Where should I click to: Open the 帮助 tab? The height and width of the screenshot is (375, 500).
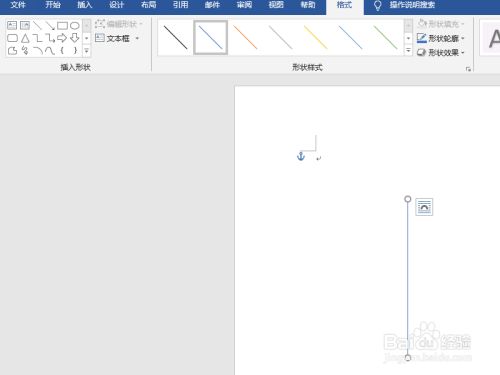308,5
